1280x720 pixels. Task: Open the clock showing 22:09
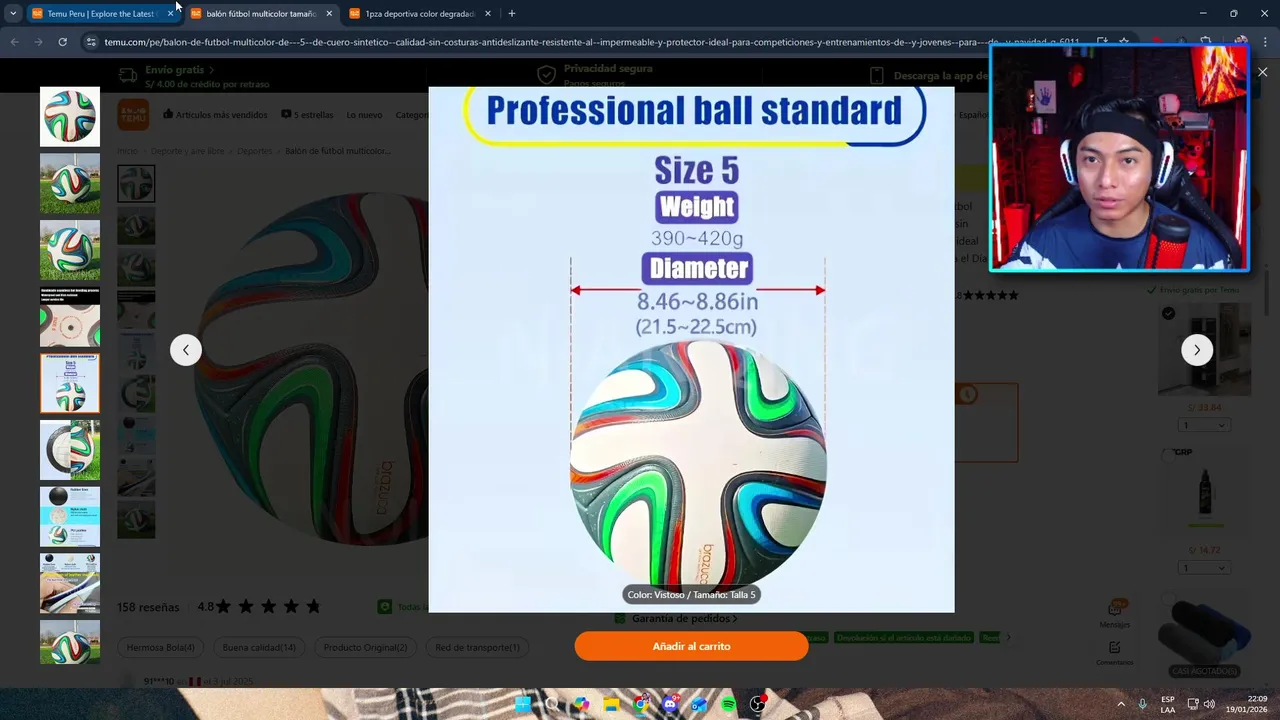[x=1247, y=704]
